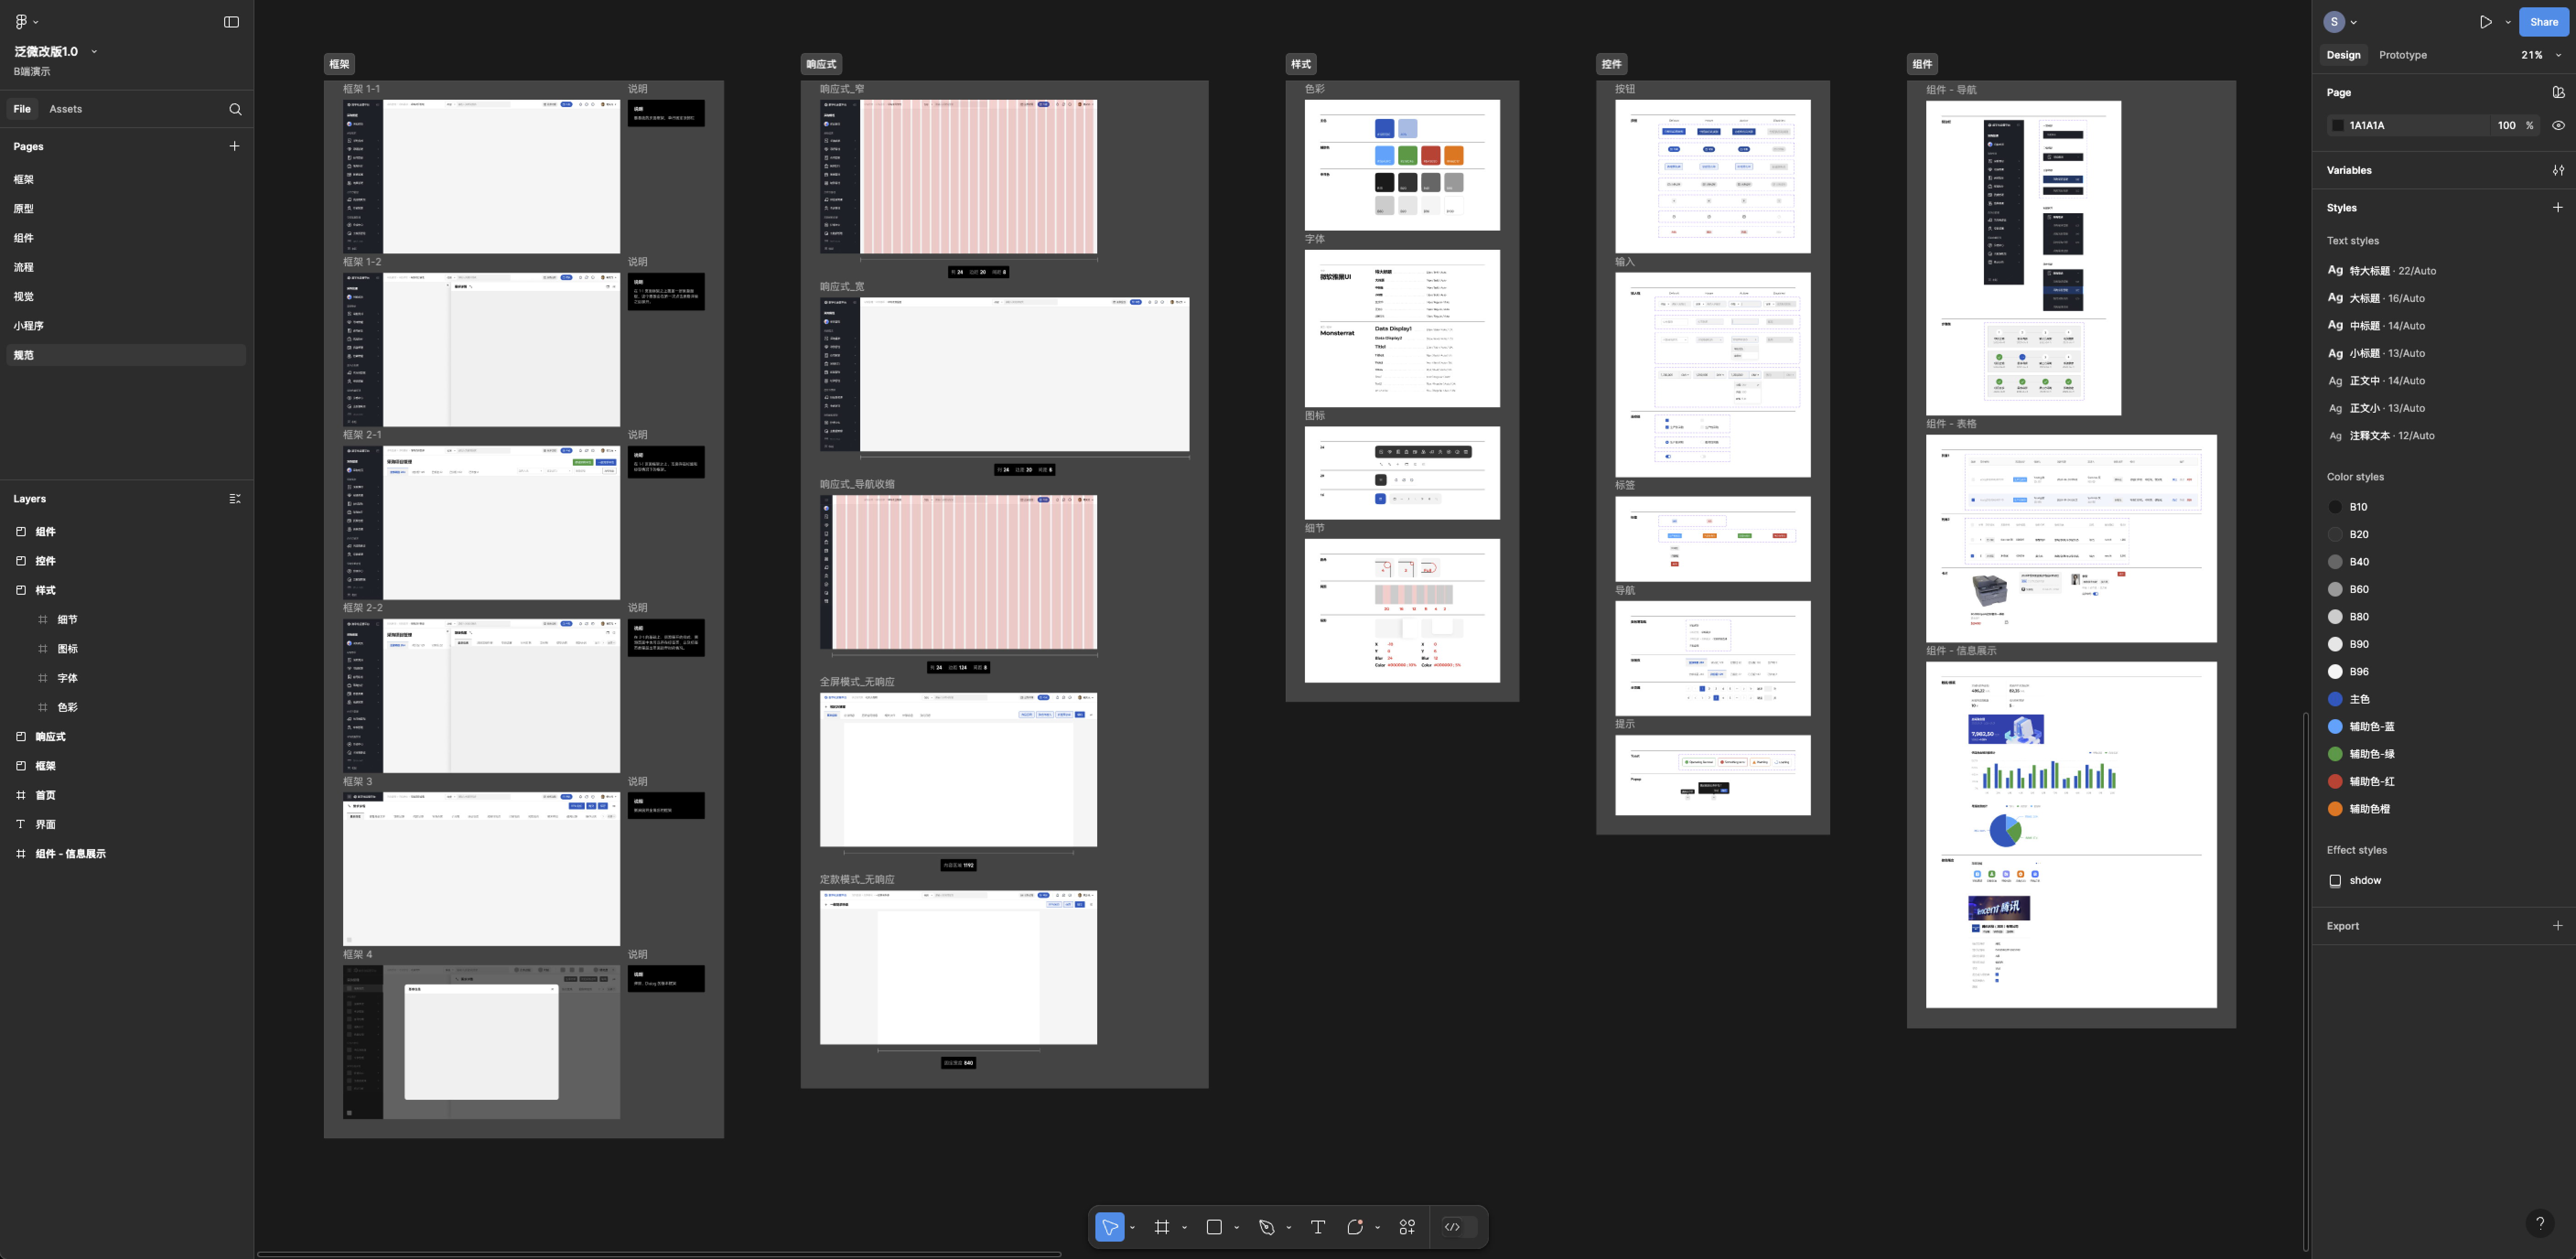Toggle the left sidebar panel icon
This screenshot has height=1259, width=2576.
[231, 22]
